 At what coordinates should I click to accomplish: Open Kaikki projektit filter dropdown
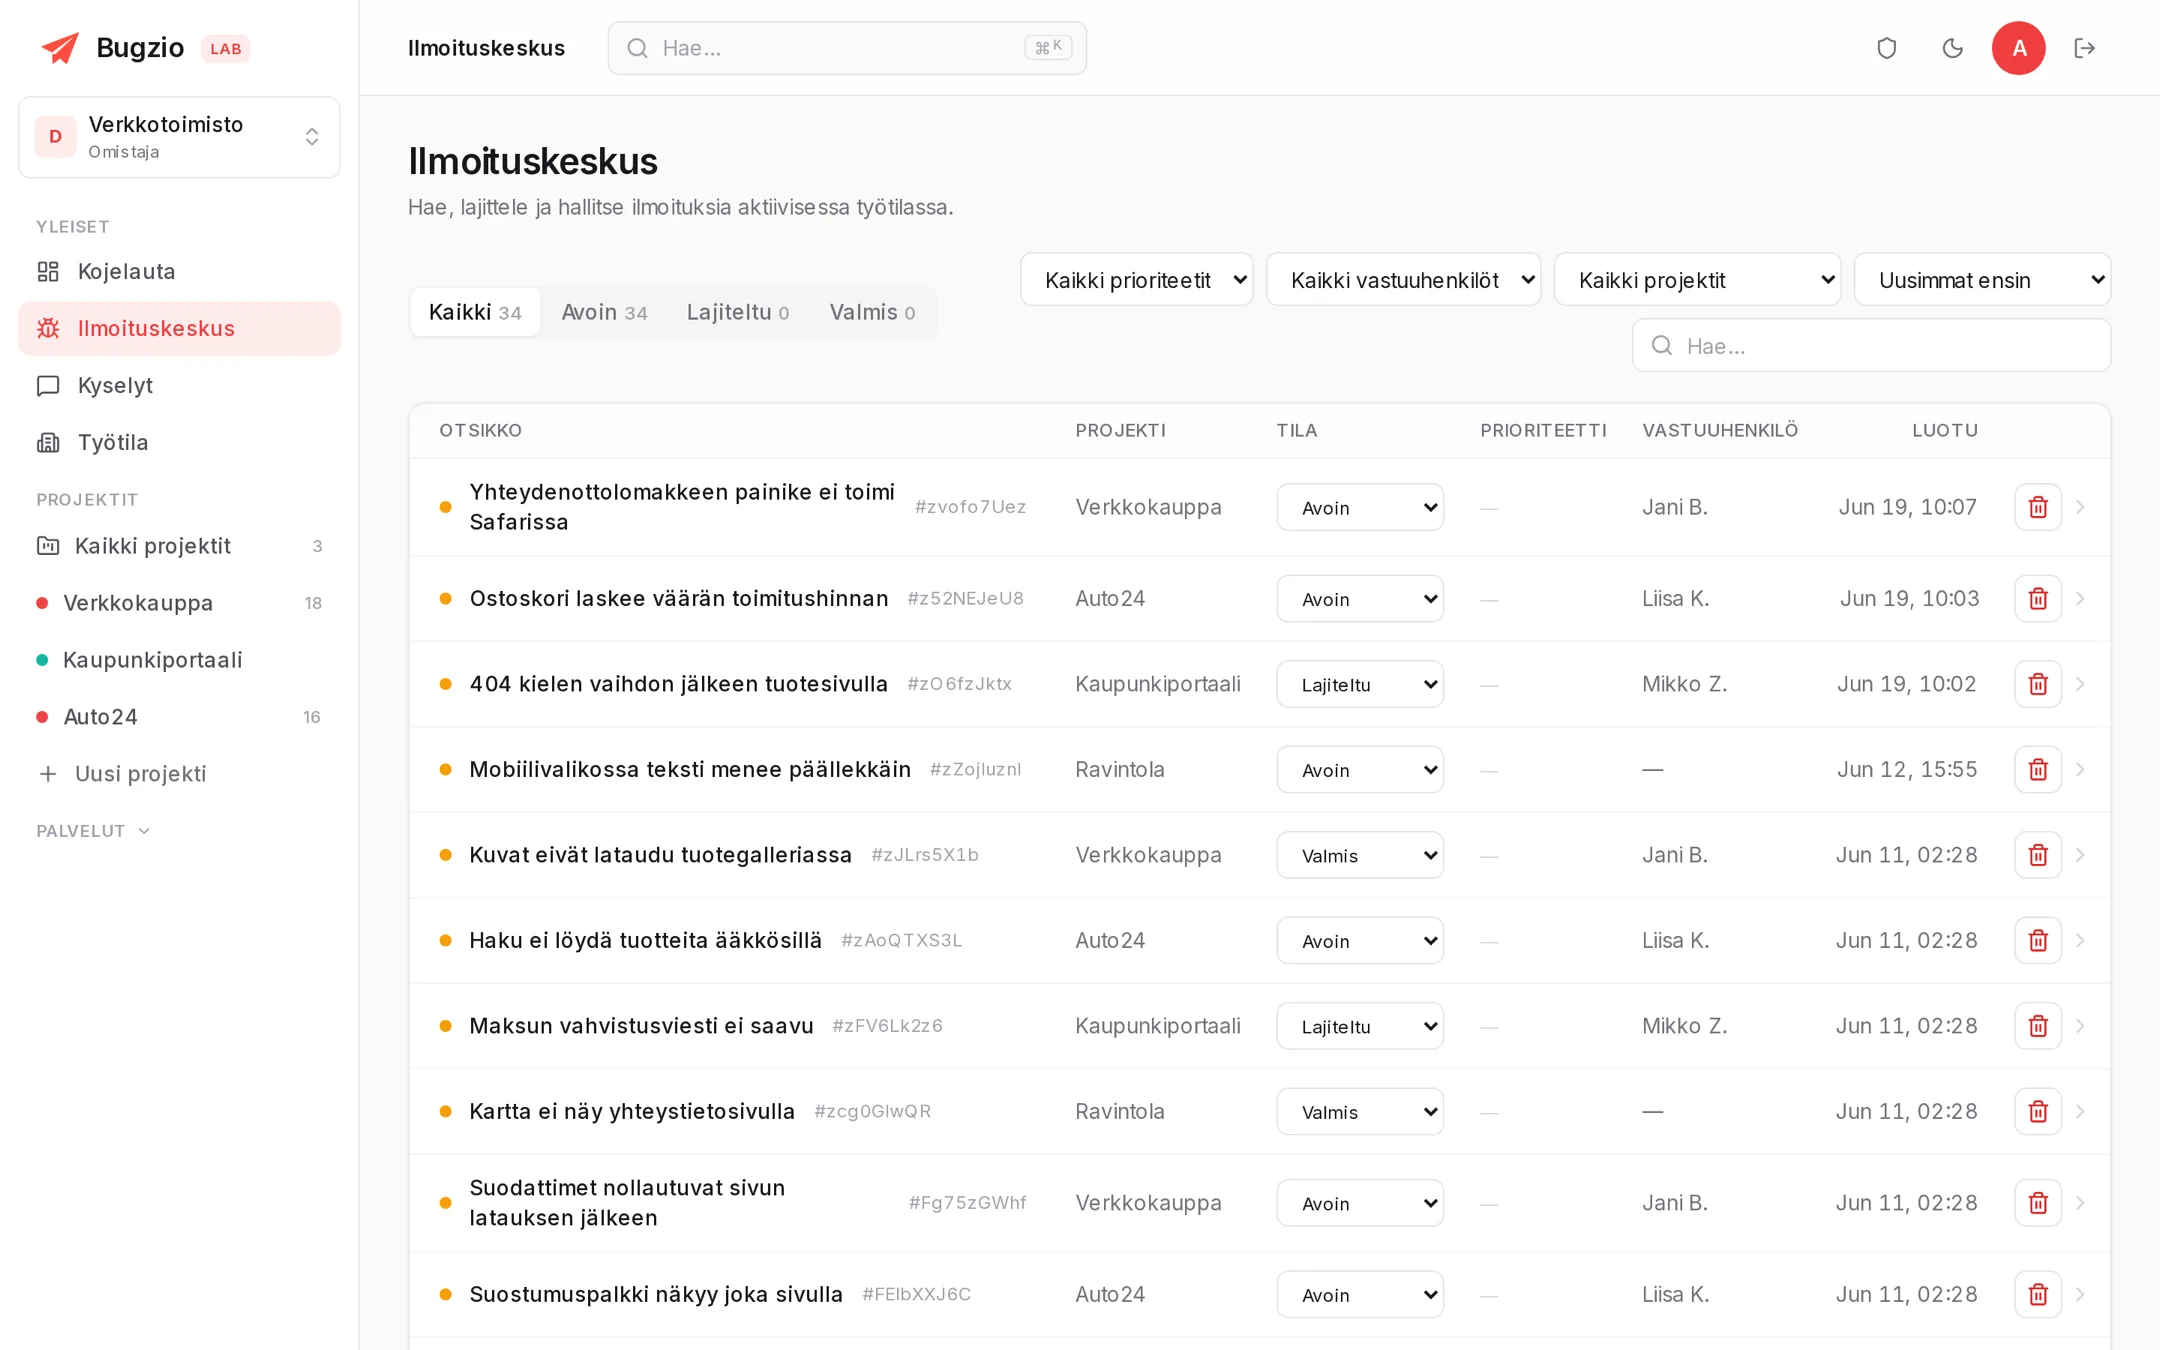point(1697,280)
